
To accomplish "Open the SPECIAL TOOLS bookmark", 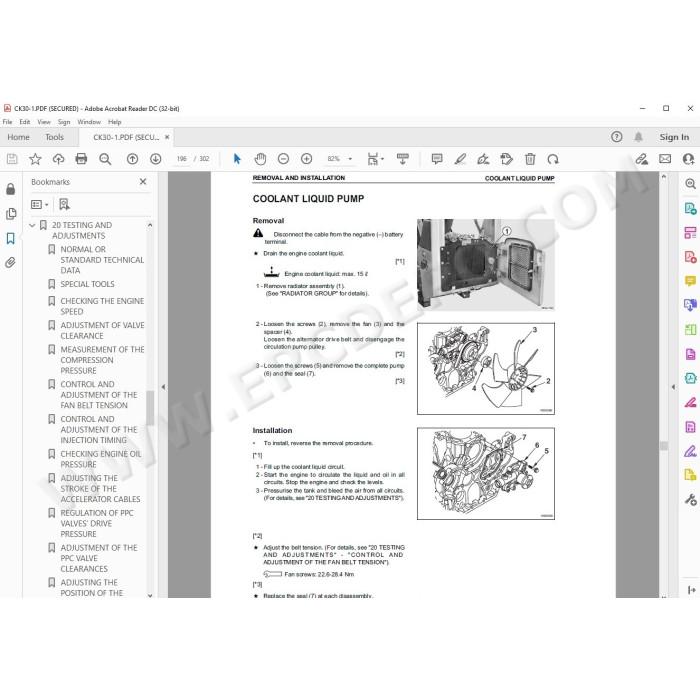I will click(88, 284).
